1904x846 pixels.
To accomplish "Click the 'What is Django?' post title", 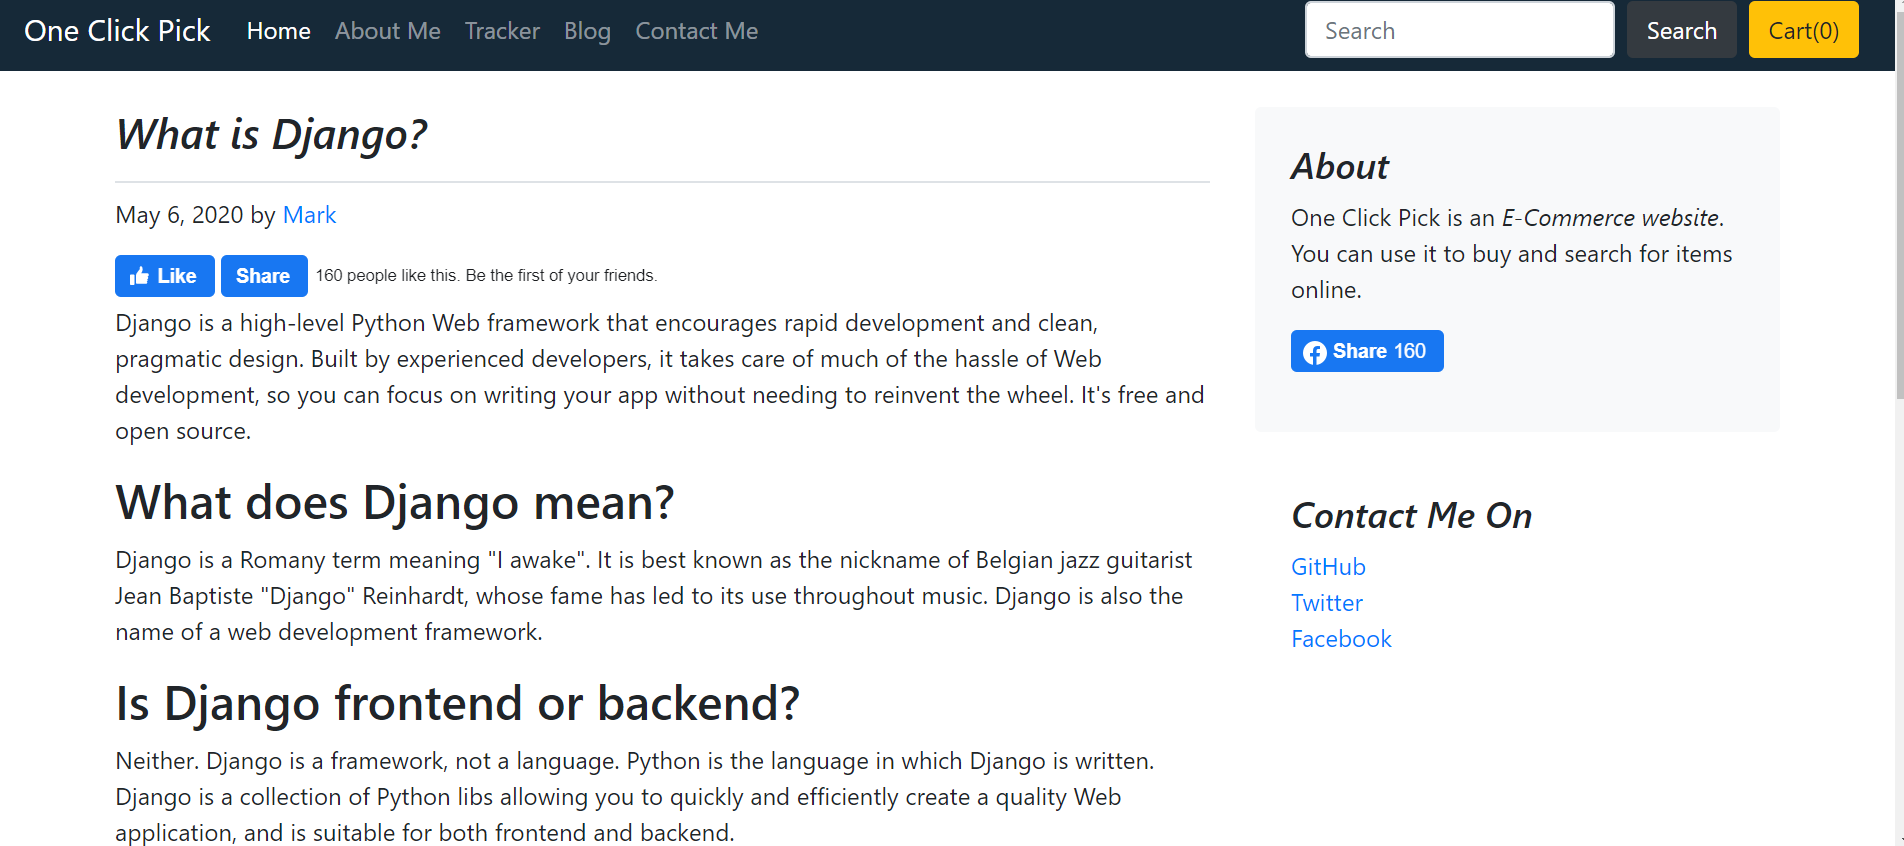I will pyautogui.click(x=271, y=134).
